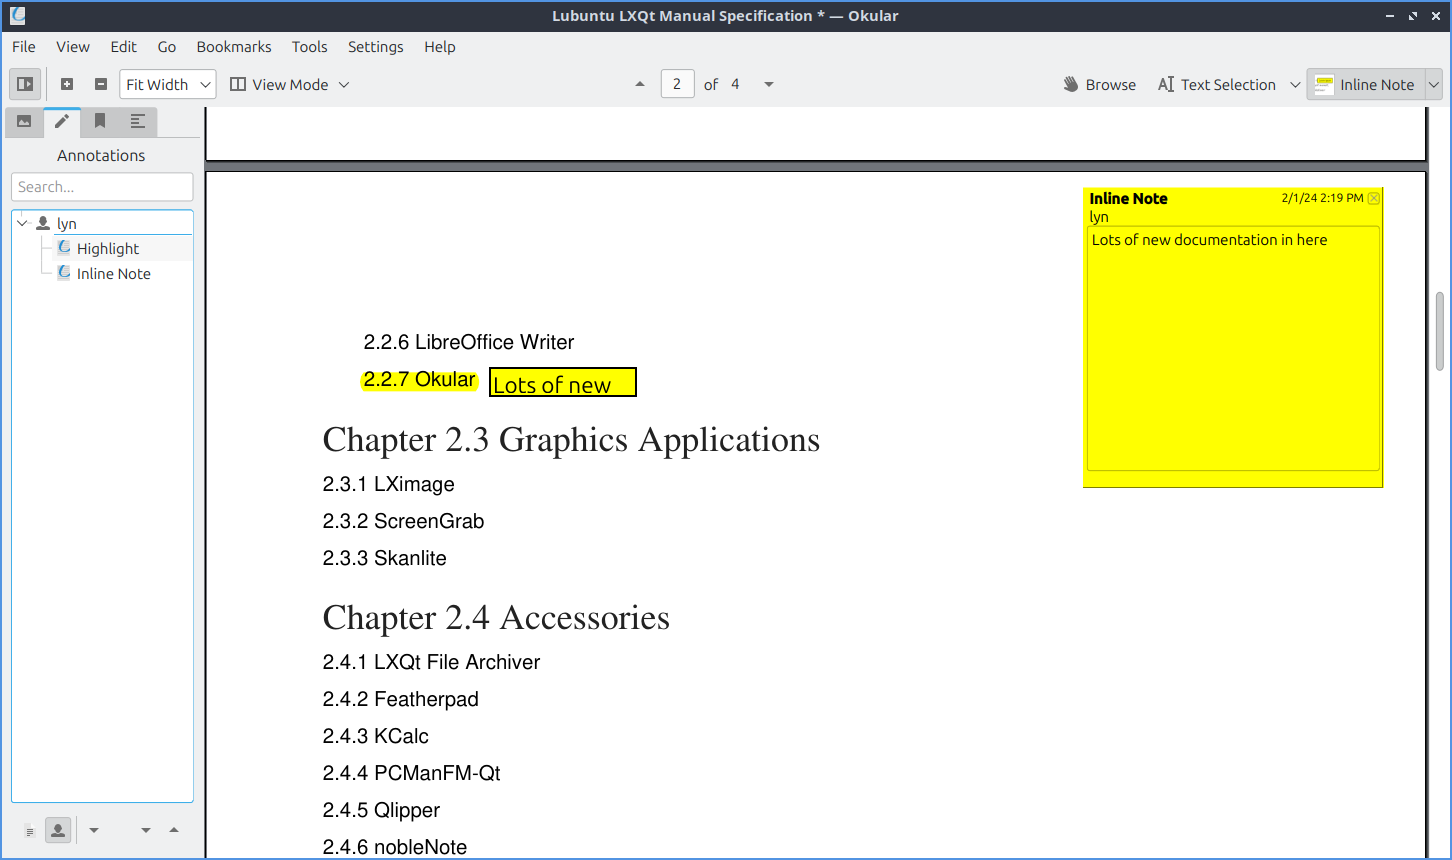Toggle Group by Author person button

[58, 830]
